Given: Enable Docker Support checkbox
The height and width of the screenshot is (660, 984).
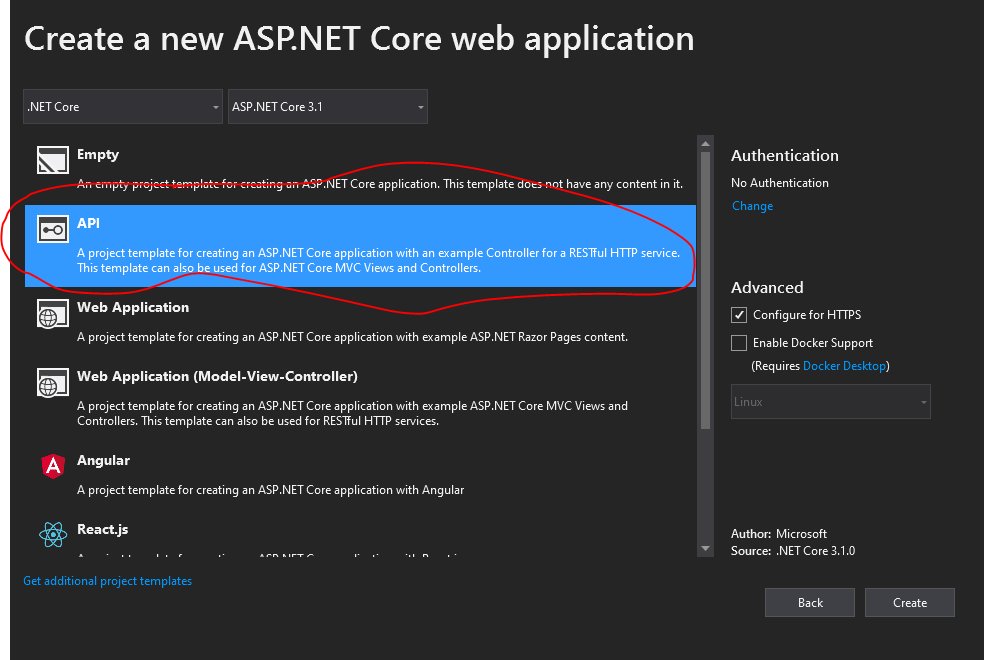Looking at the screenshot, I should click(739, 343).
